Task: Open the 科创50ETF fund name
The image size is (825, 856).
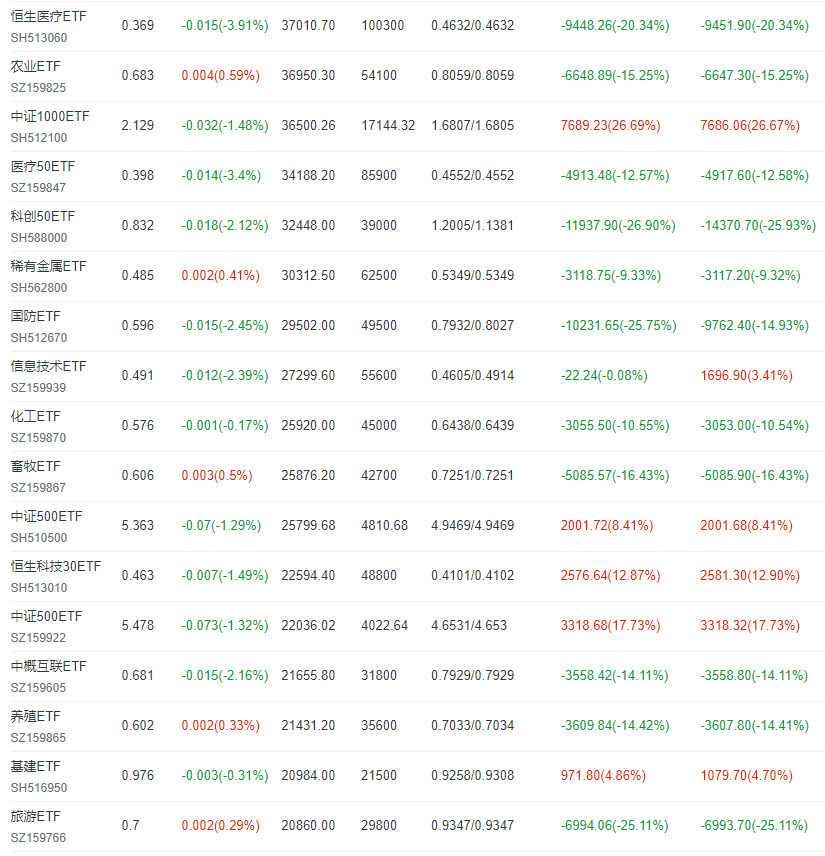Action: [43, 216]
